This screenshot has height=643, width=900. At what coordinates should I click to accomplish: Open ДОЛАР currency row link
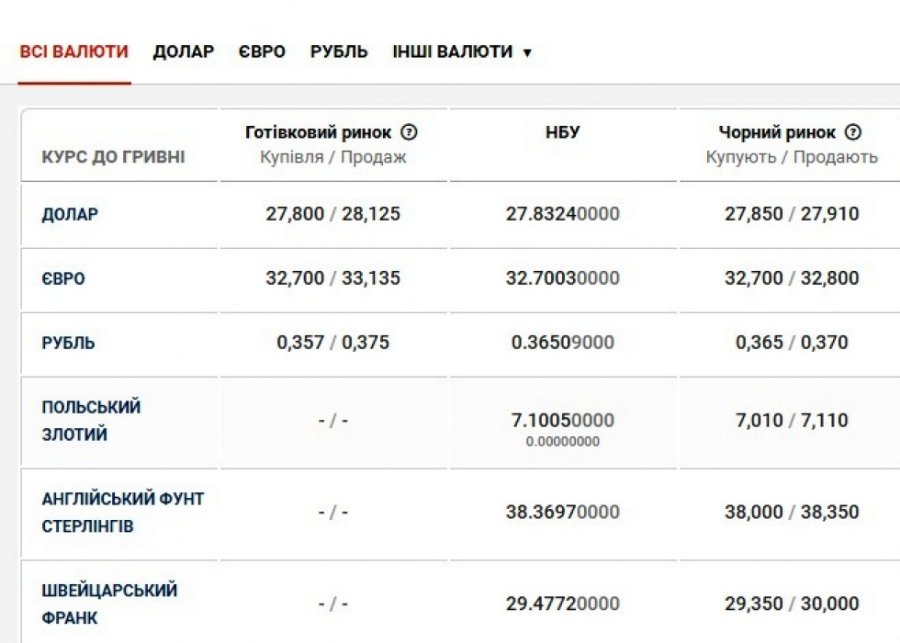coord(70,214)
